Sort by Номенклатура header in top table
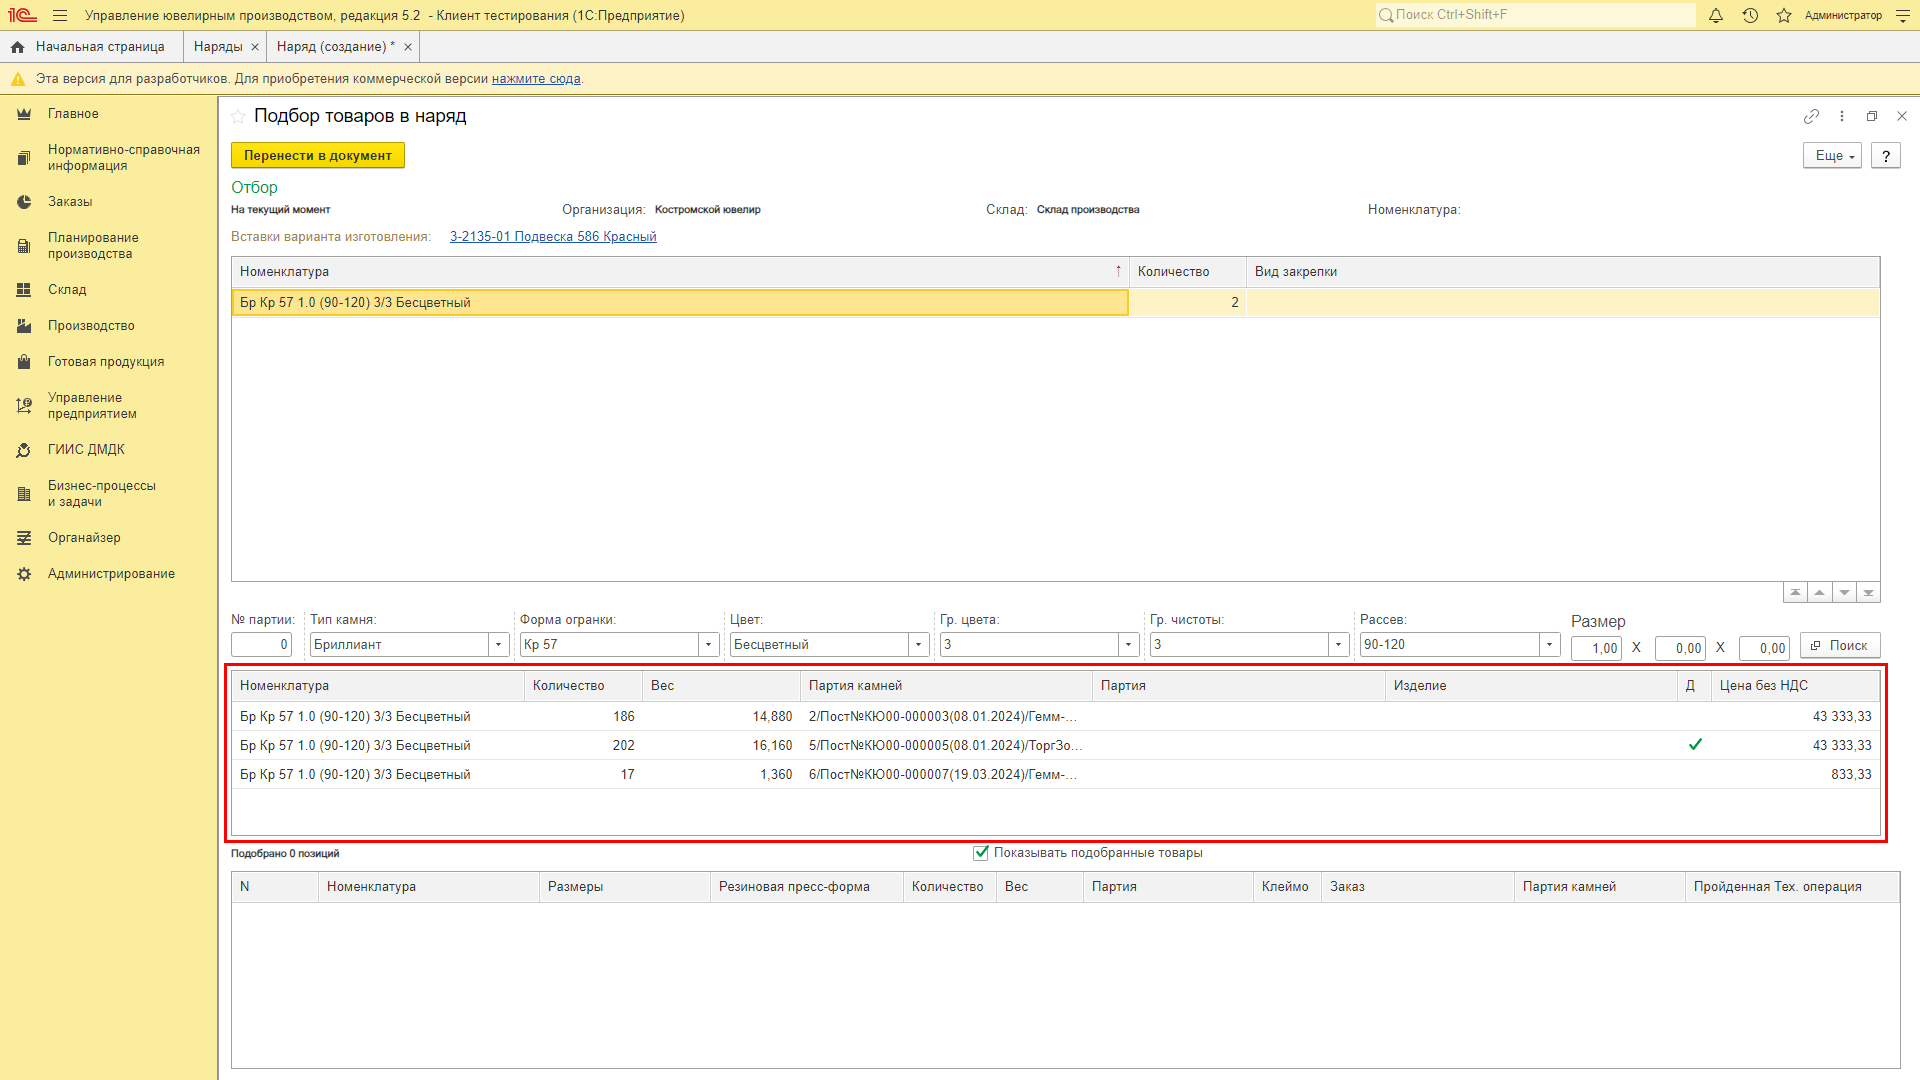Image resolution: width=1920 pixels, height=1080 pixels. pos(680,272)
